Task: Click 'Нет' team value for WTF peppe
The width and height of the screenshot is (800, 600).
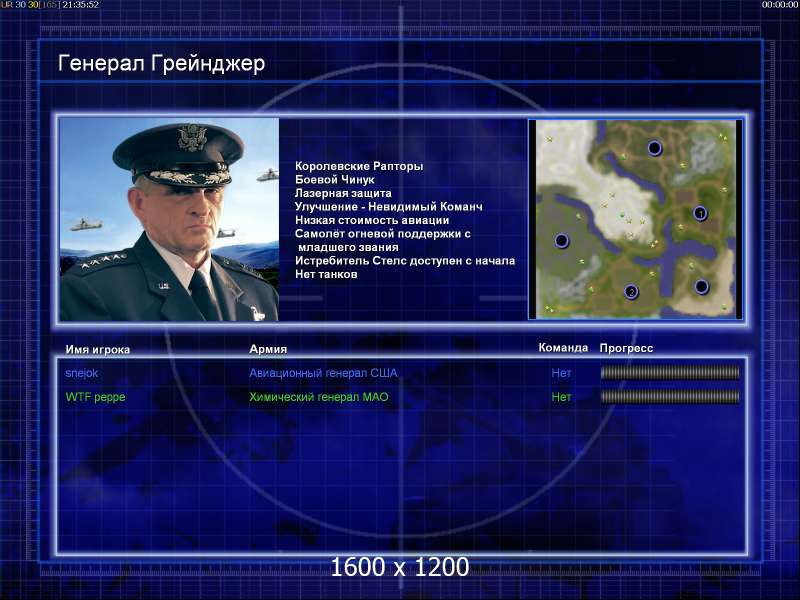Action: pyautogui.click(x=561, y=397)
